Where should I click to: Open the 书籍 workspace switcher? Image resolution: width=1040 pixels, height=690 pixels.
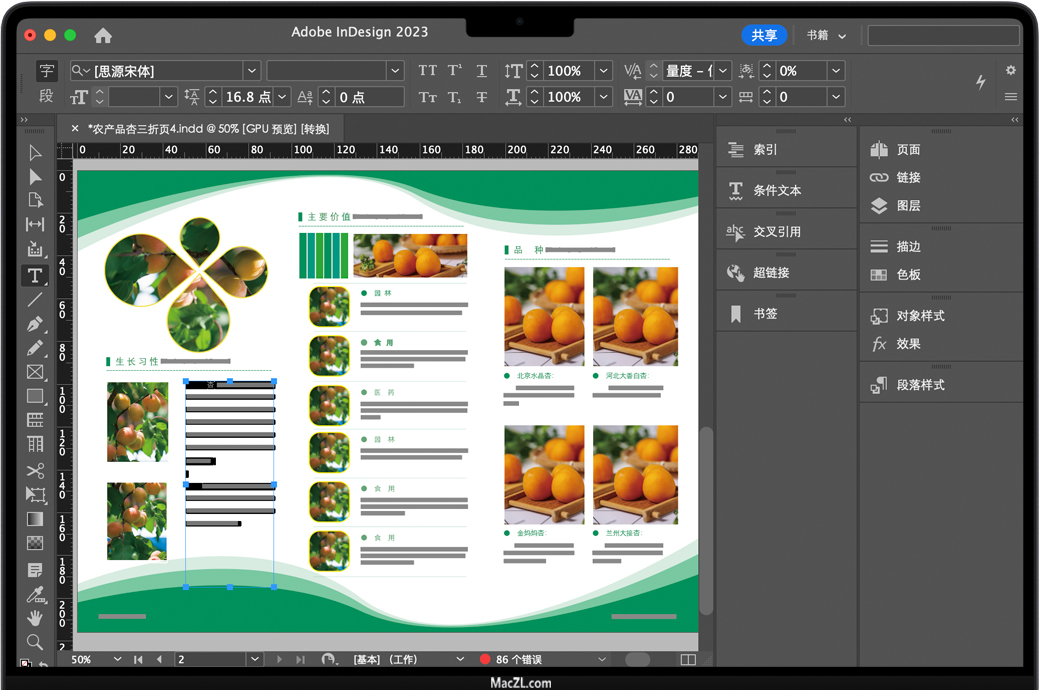coord(826,35)
